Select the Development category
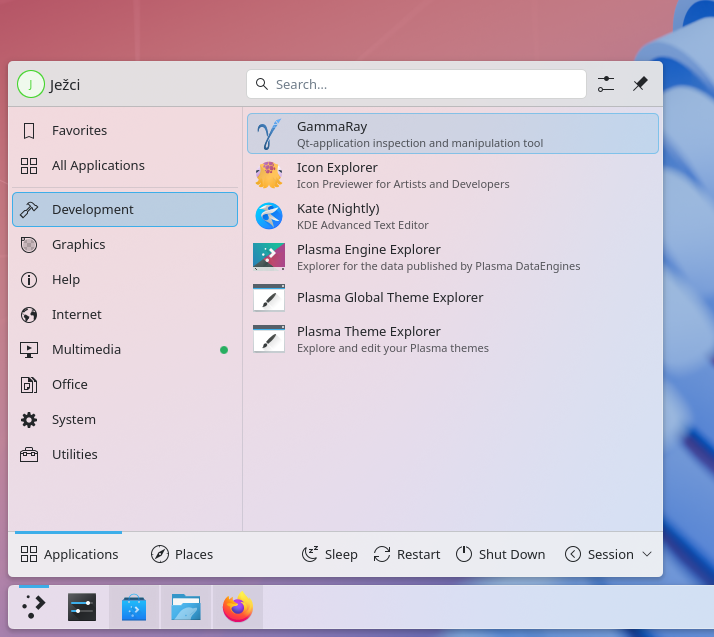The image size is (714, 637). (125, 209)
